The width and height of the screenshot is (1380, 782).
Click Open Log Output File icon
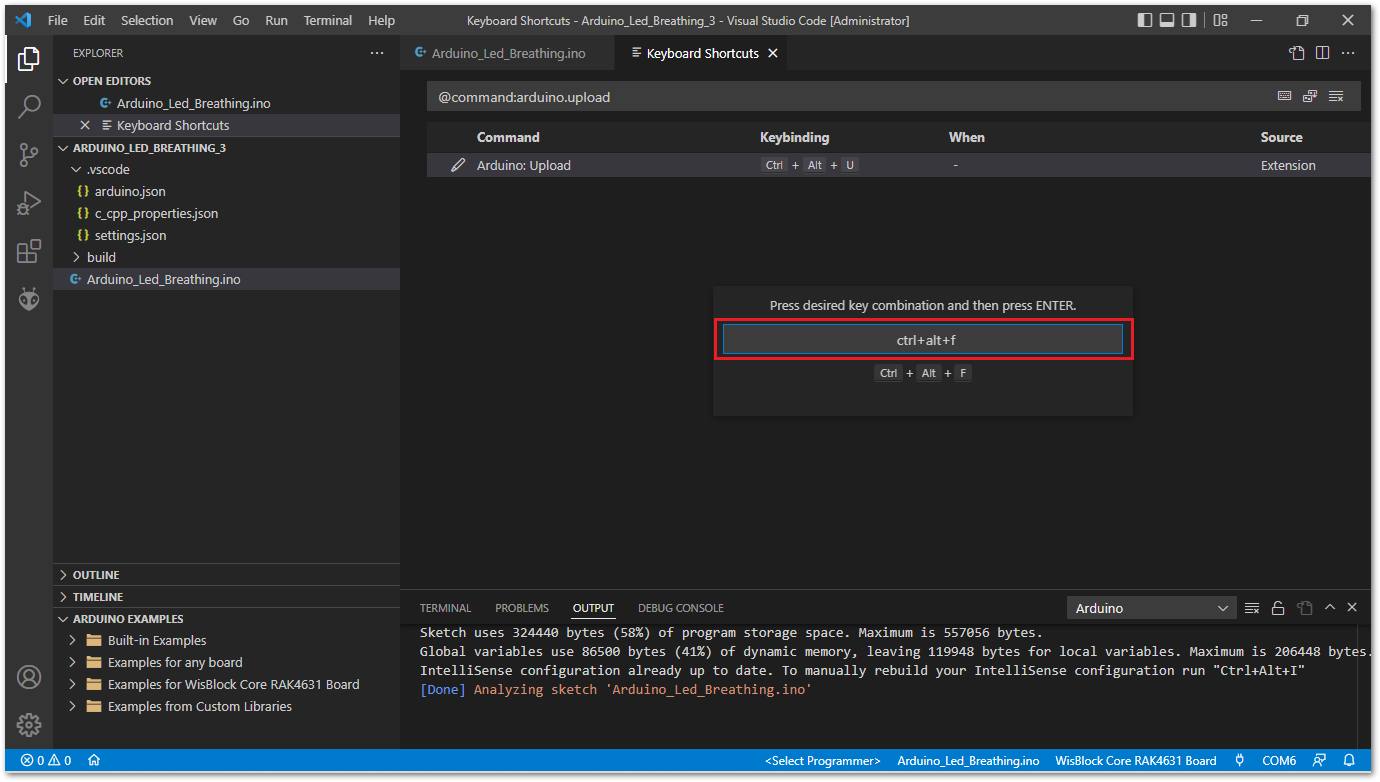coord(1304,608)
